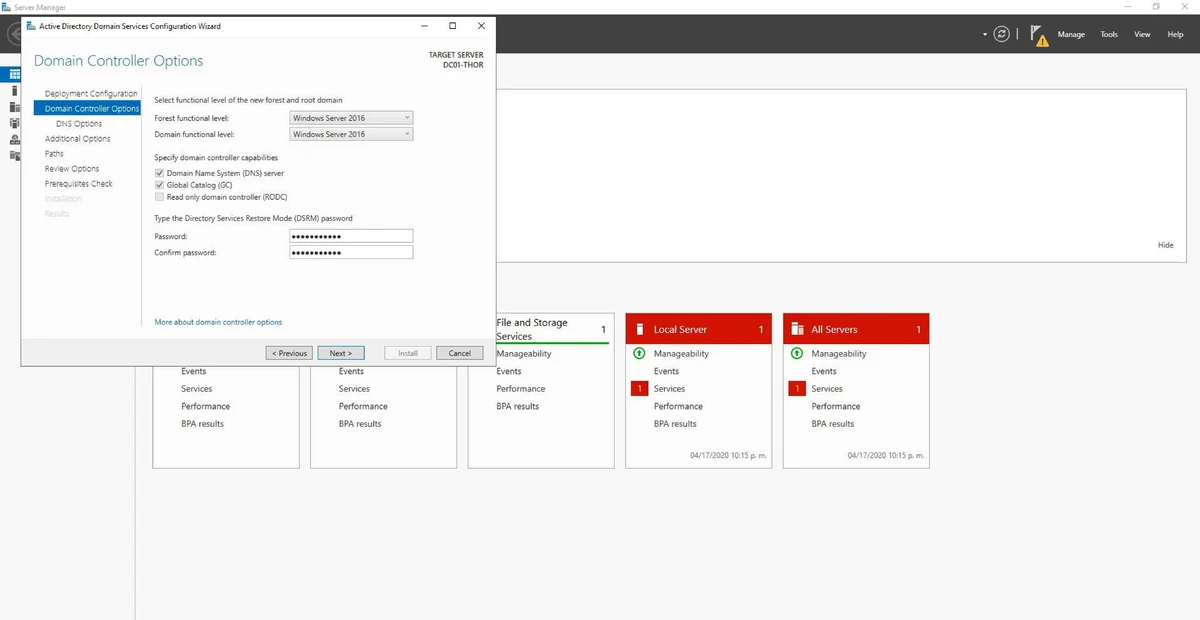1200x620 pixels.
Task: Click the Confirm password field
Action: point(351,252)
